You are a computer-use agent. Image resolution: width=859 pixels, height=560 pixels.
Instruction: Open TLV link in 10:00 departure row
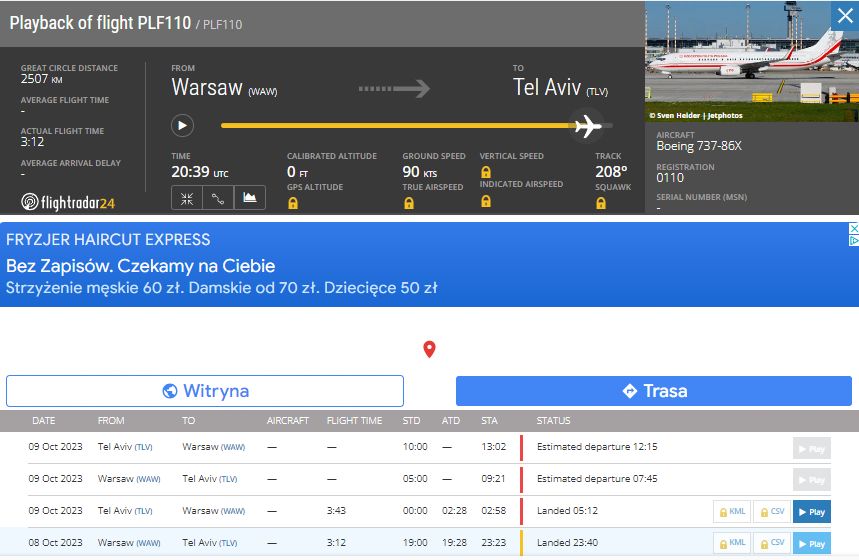144,447
